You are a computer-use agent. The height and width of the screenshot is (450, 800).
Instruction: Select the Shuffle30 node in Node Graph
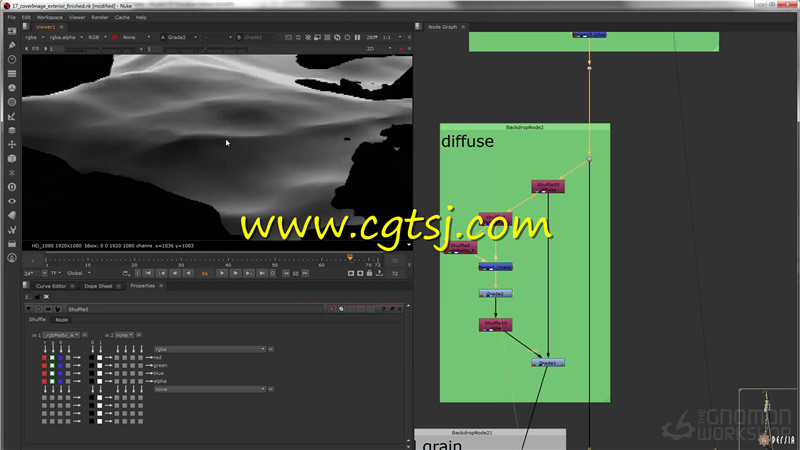(548, 186)
